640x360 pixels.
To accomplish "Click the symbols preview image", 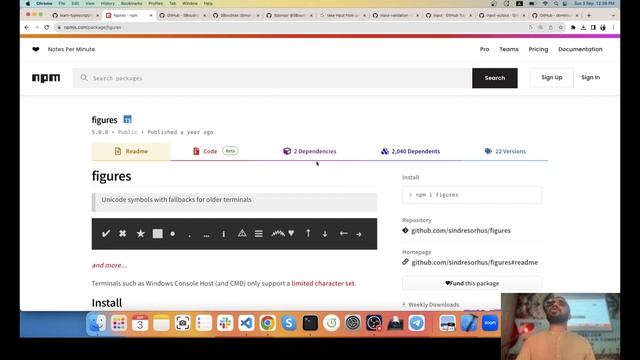I will (x=234, y=234).
